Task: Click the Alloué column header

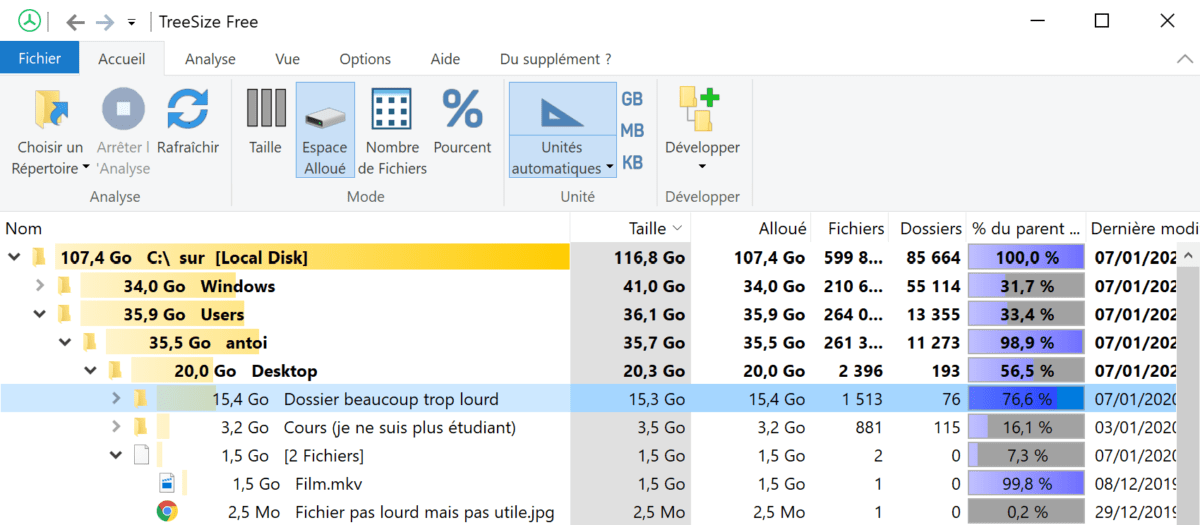Action: click(782, 229)
